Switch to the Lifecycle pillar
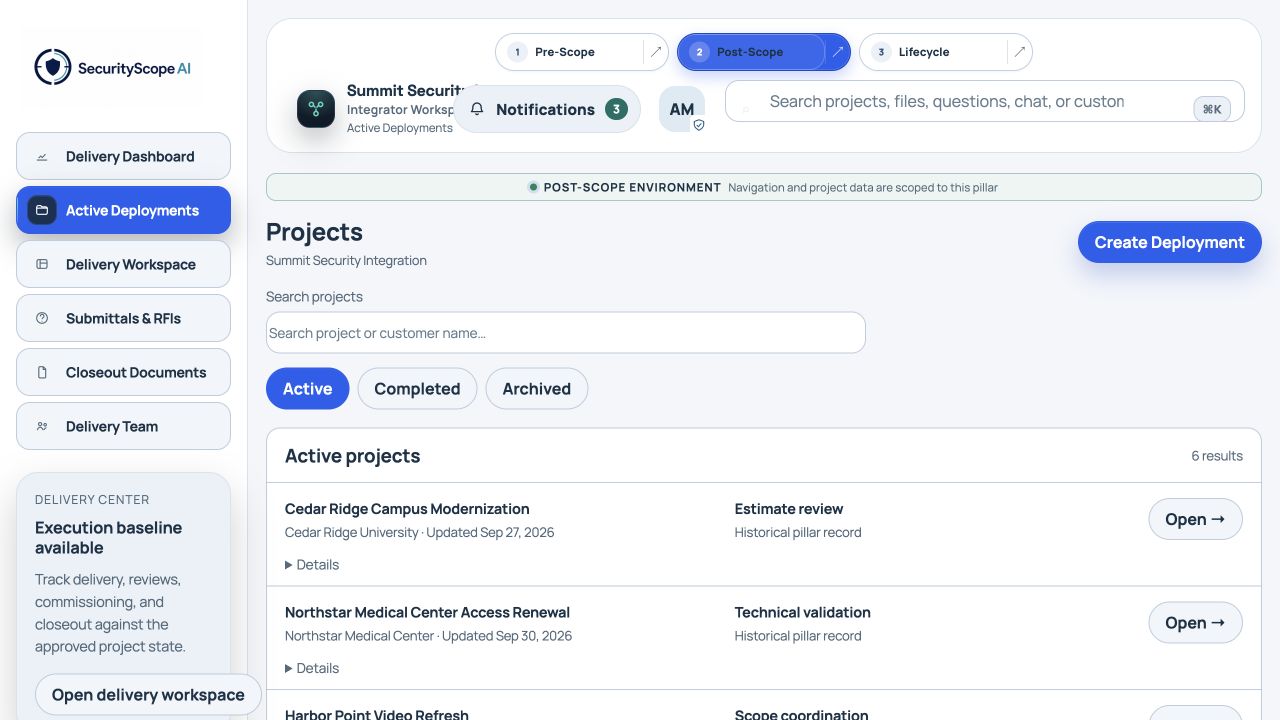 pyautogui.click(x=935, y=52)
